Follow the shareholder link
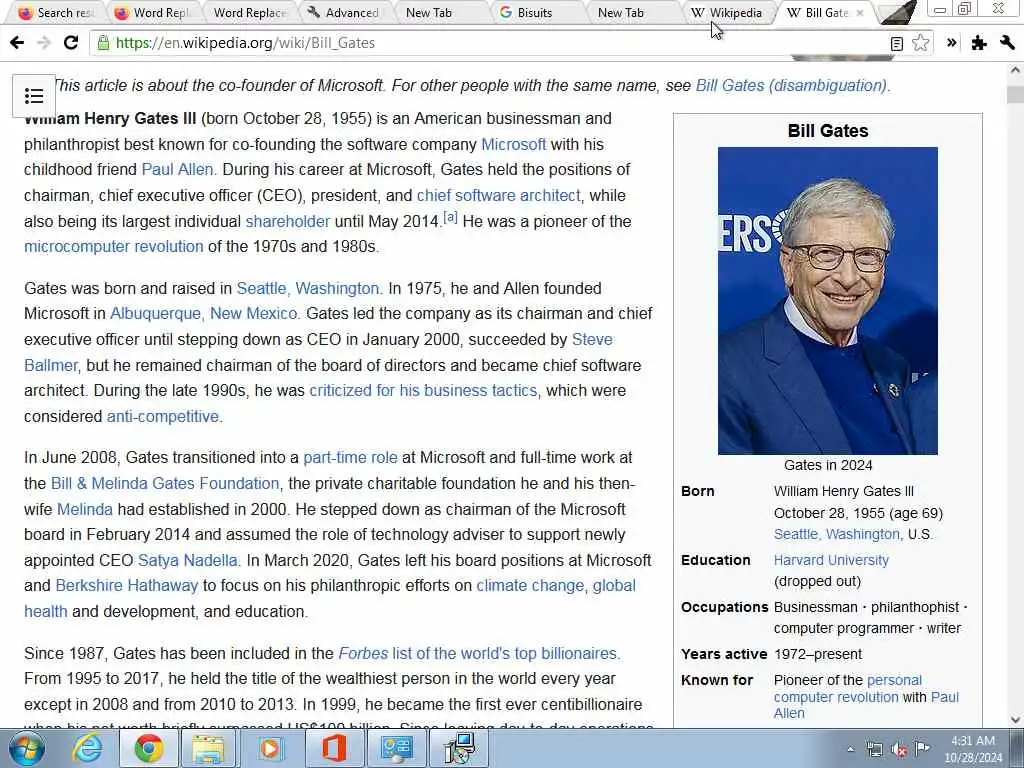The width and height of the screenshot is (1024, 768). (x=287, y=221)
